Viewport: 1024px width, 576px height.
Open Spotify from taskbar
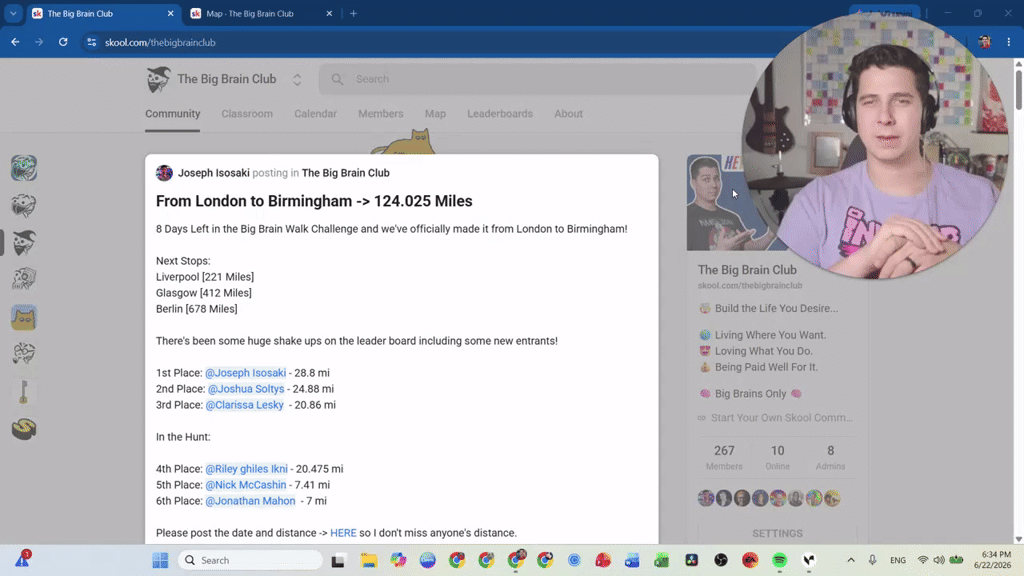coord(780,560)
